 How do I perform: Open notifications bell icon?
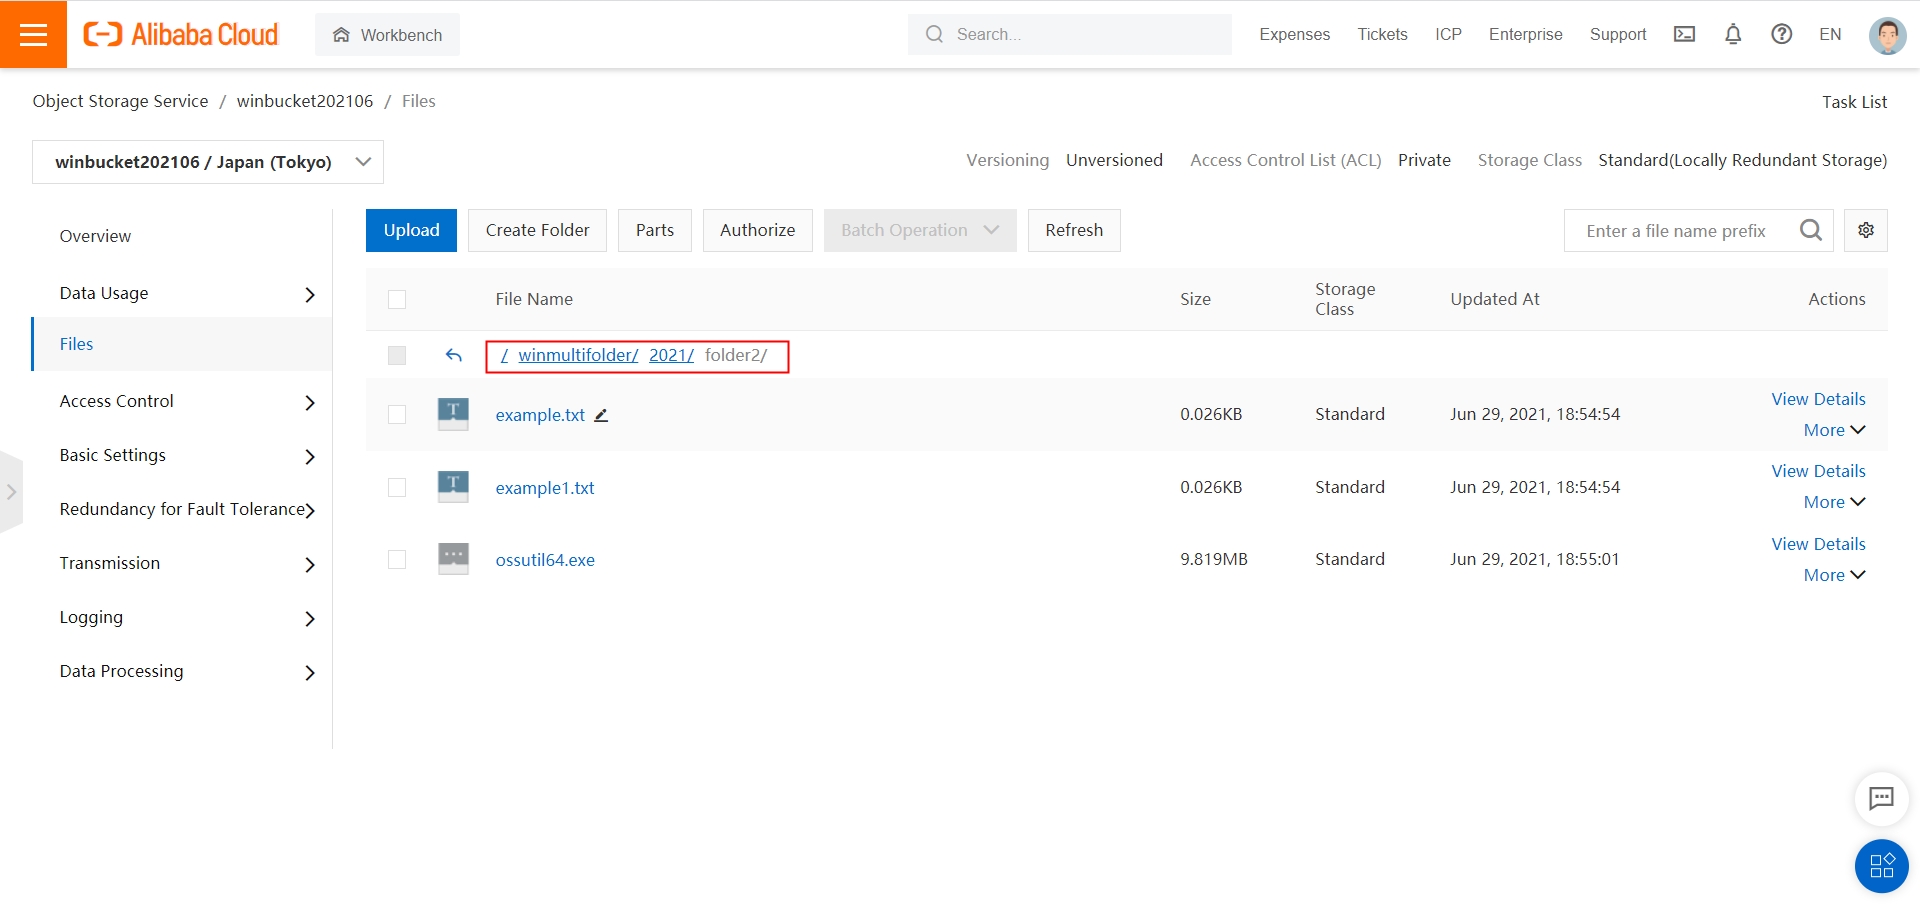(1733, 34)
